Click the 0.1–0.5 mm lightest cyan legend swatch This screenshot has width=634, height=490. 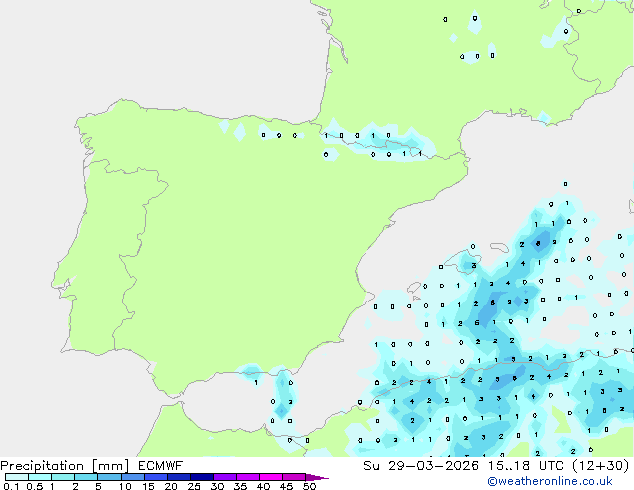tap(17, 477)
